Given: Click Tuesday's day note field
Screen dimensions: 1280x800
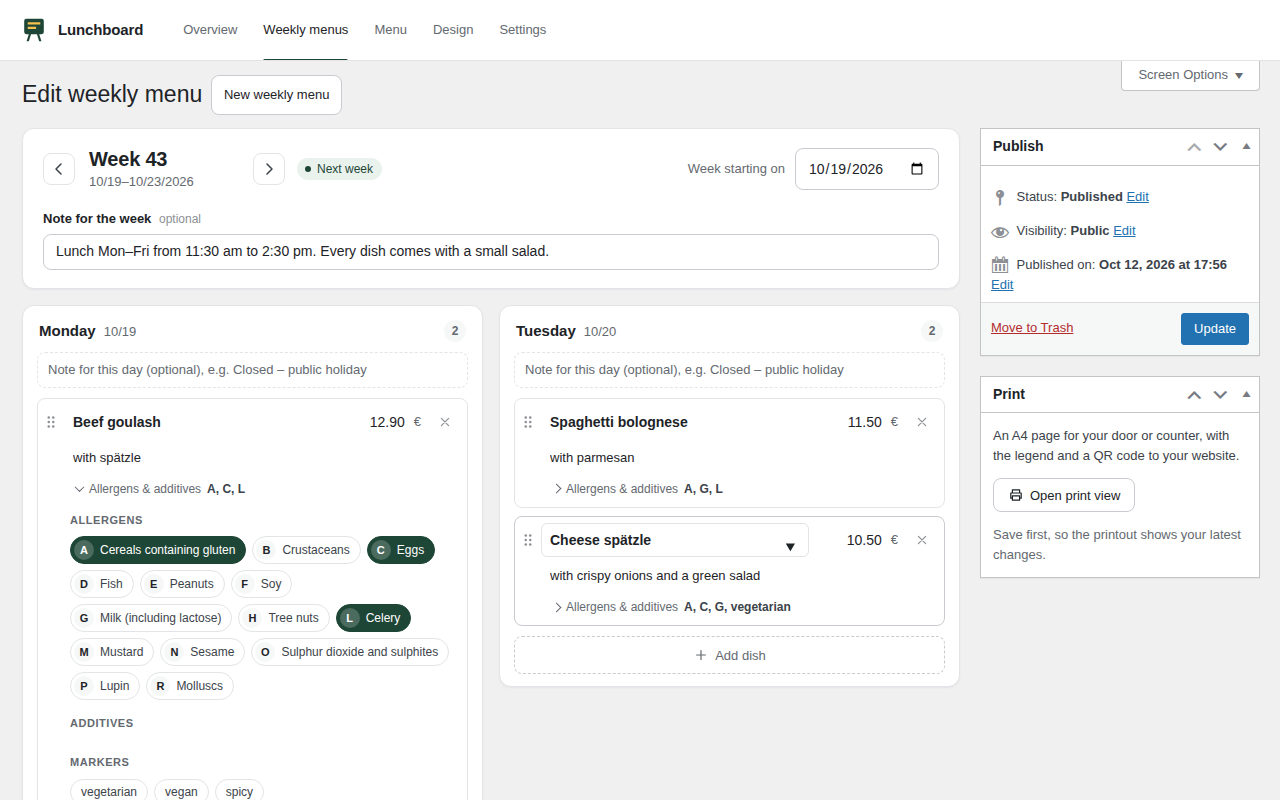Looking at the screenshot, I should point(729,370).
